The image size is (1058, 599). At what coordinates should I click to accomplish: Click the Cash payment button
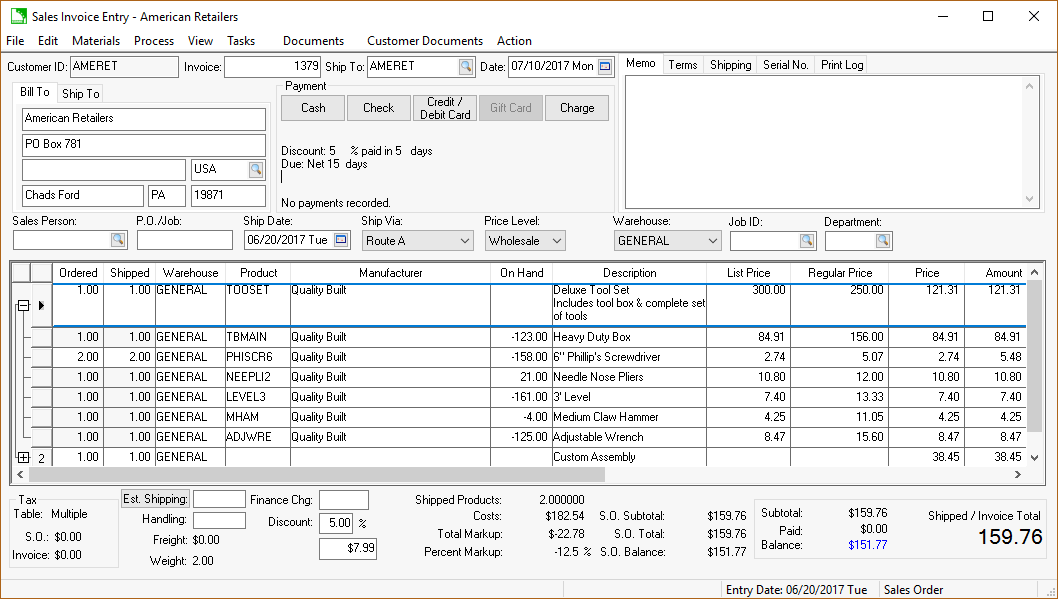[x=312, y=107]
